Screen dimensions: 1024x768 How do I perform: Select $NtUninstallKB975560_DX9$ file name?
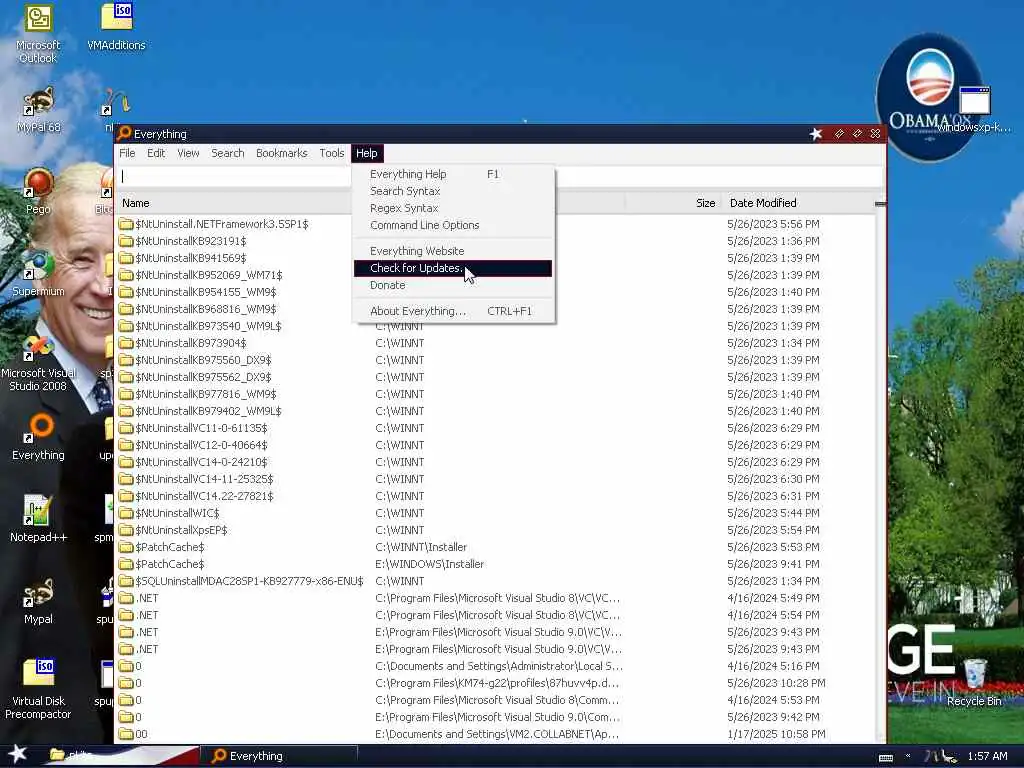(x=203, y=360)
